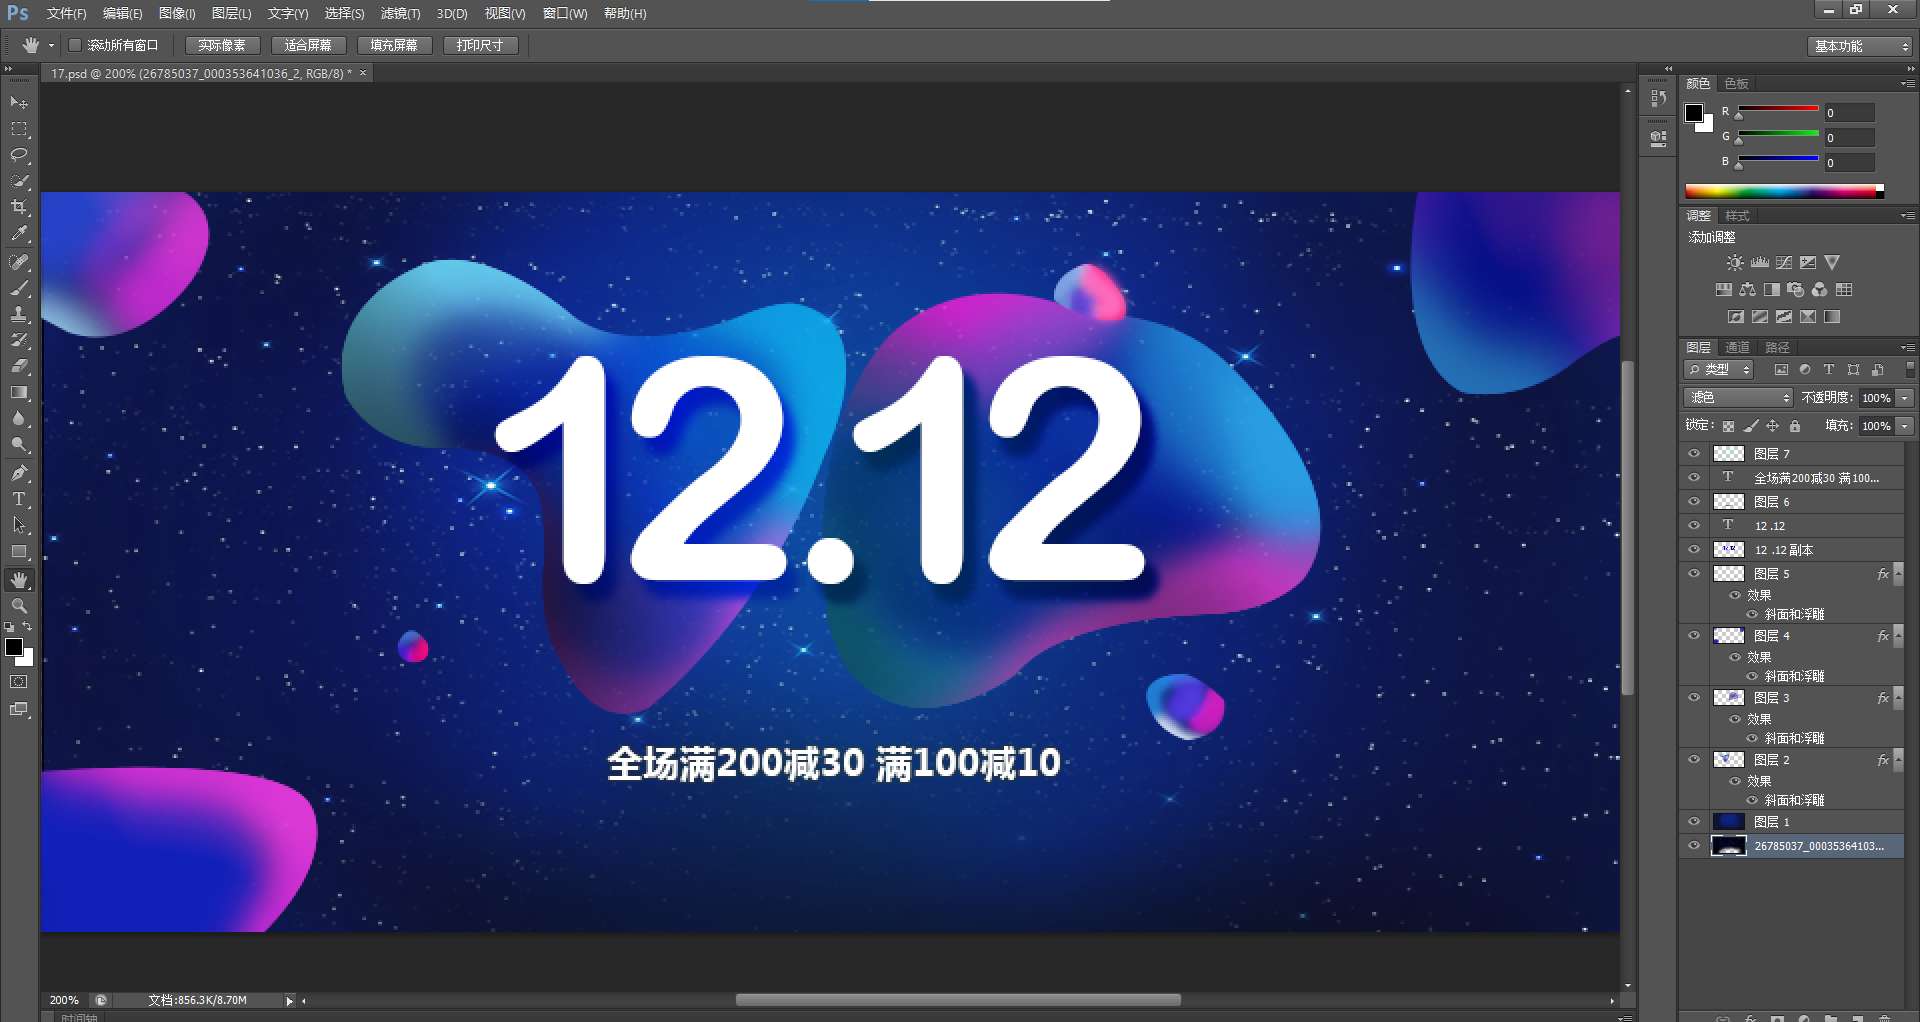Image resolution: width=1920 pixels, height=1022 pixels.
Task: Open workspace 基本功能 dropdown
Action: pos(1860,46)
